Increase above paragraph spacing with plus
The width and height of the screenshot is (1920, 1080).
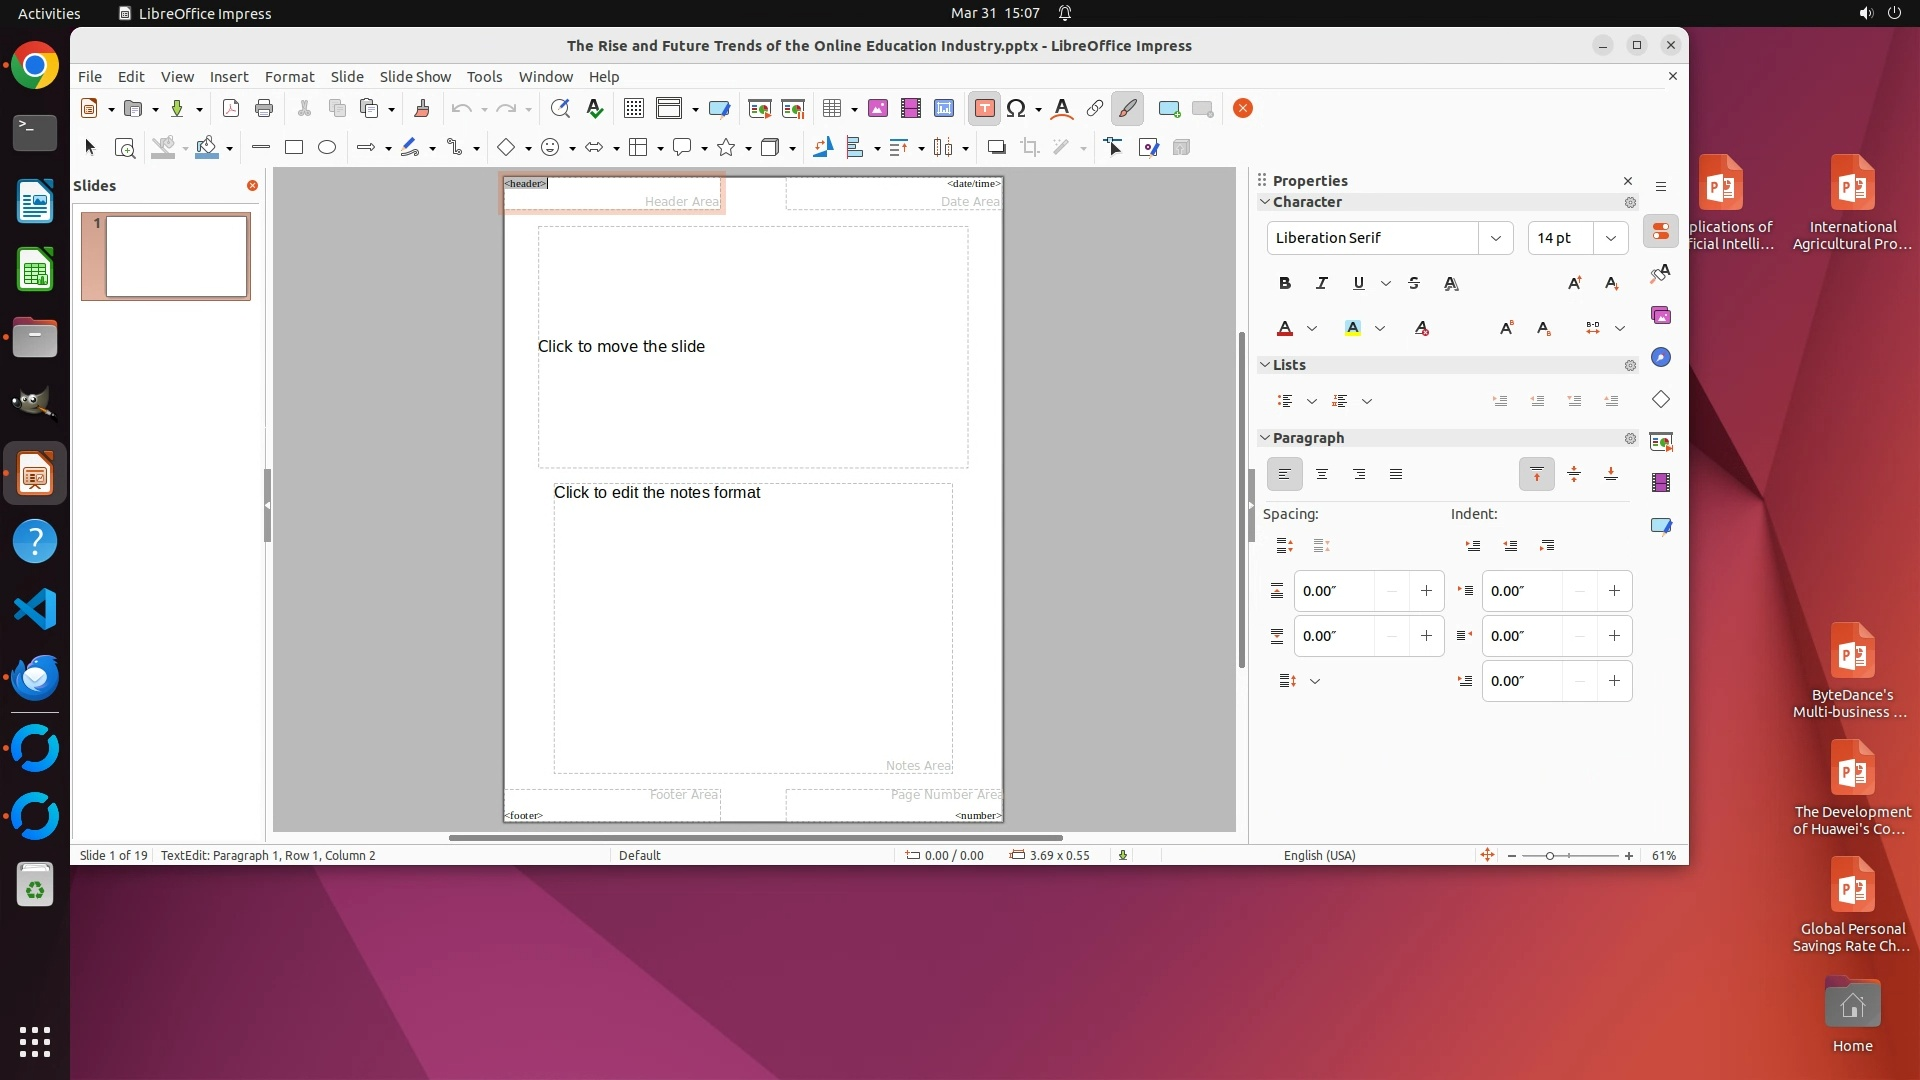(x=1426, y=591)
